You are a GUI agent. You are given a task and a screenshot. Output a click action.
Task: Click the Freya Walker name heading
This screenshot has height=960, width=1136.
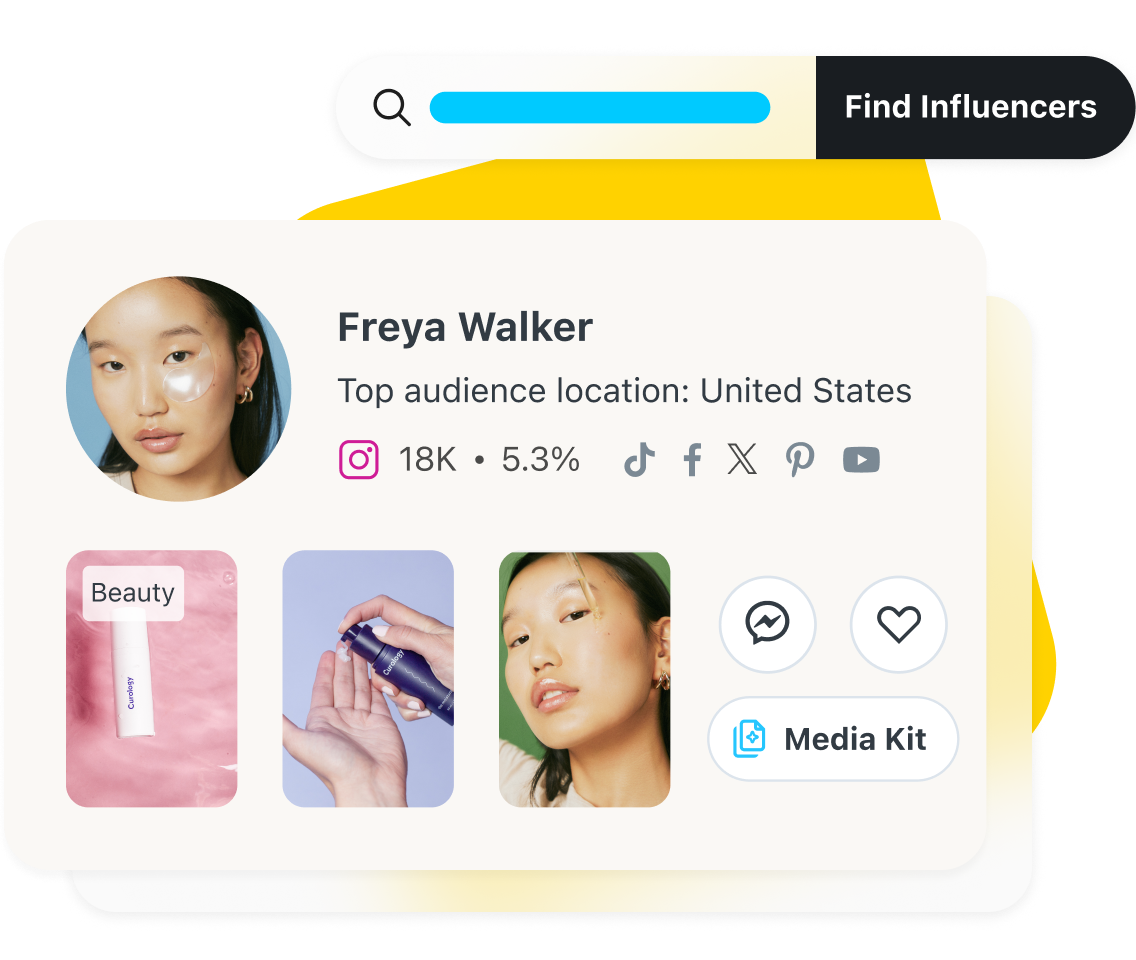[465, 327]
